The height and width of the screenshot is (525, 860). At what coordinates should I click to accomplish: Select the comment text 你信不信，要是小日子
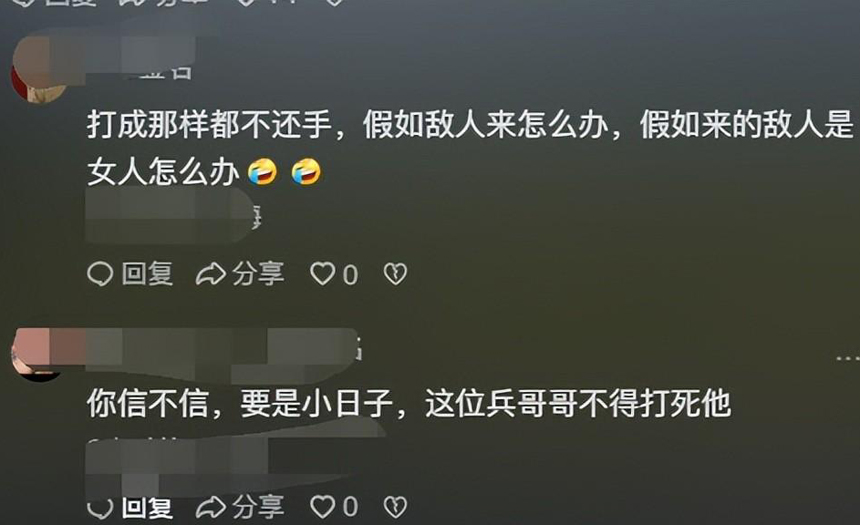pyautogui.click(x=239, y=404)
